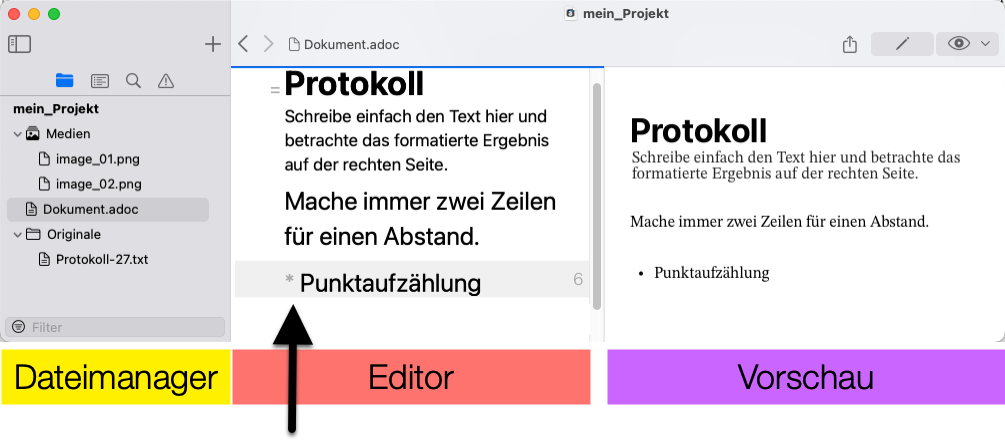Image resolution: width=1005 pixels, height=440 pixels.
Task: Open Dokument.adoc in the file tree
Action: click(108, 210)
